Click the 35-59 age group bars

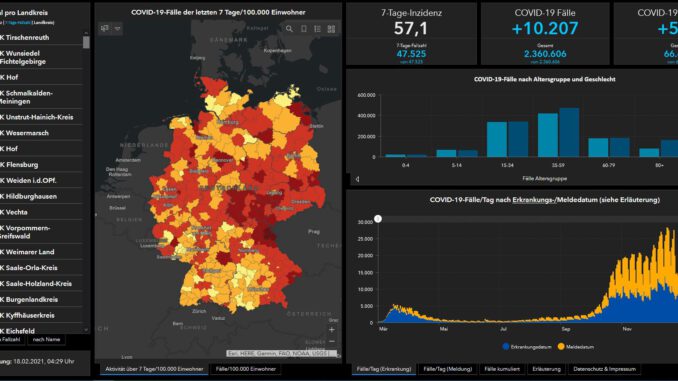pyautogui.click(x=558, y=132)
